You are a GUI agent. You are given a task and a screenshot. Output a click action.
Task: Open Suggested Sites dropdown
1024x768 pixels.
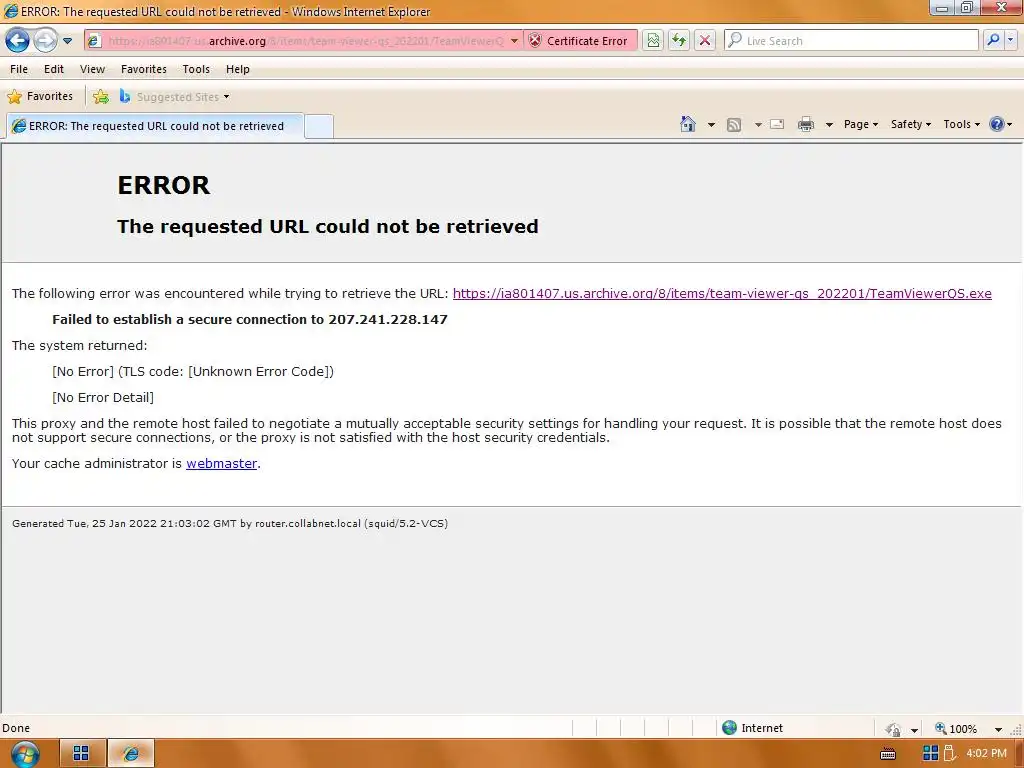click(174, 97)
